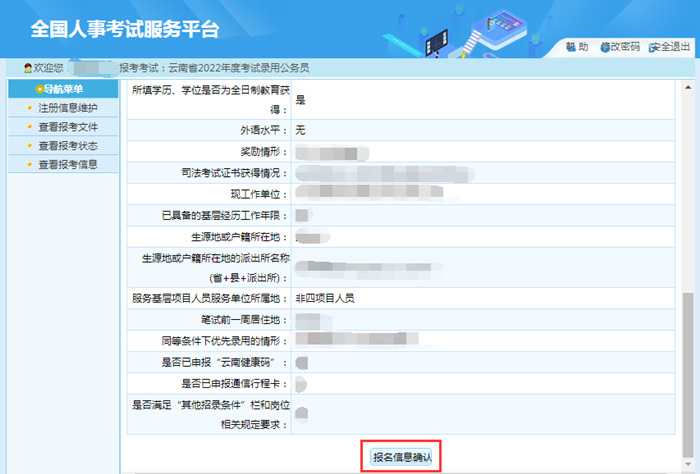The height and width of the screenshot is (474, 700).
Task: Click the 全国人事考试服务平台 site title
Action: pos(125,28)
